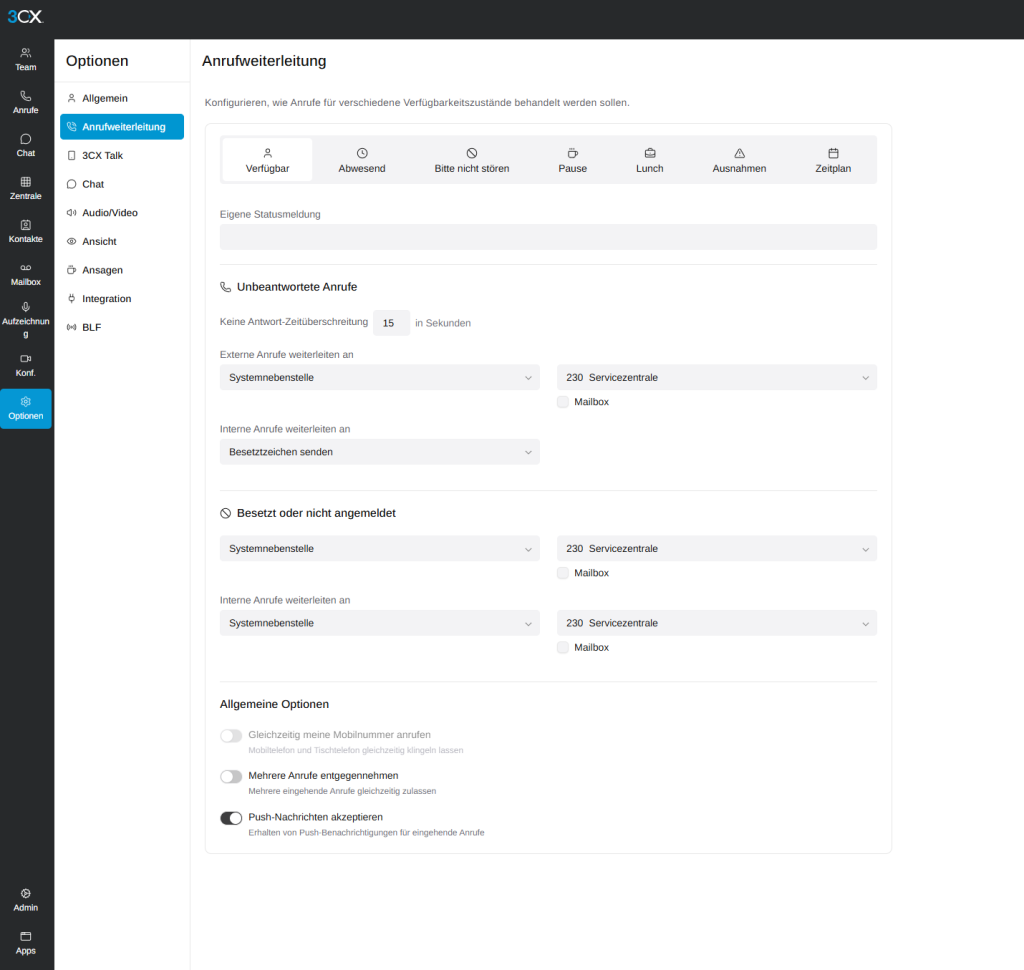The height and width of the screenshot is (970, 1024).
Task: Tick the Mailbox checkbox directly under Besetzt oder nicht angemeldet
Action: [x=563, y=573]
